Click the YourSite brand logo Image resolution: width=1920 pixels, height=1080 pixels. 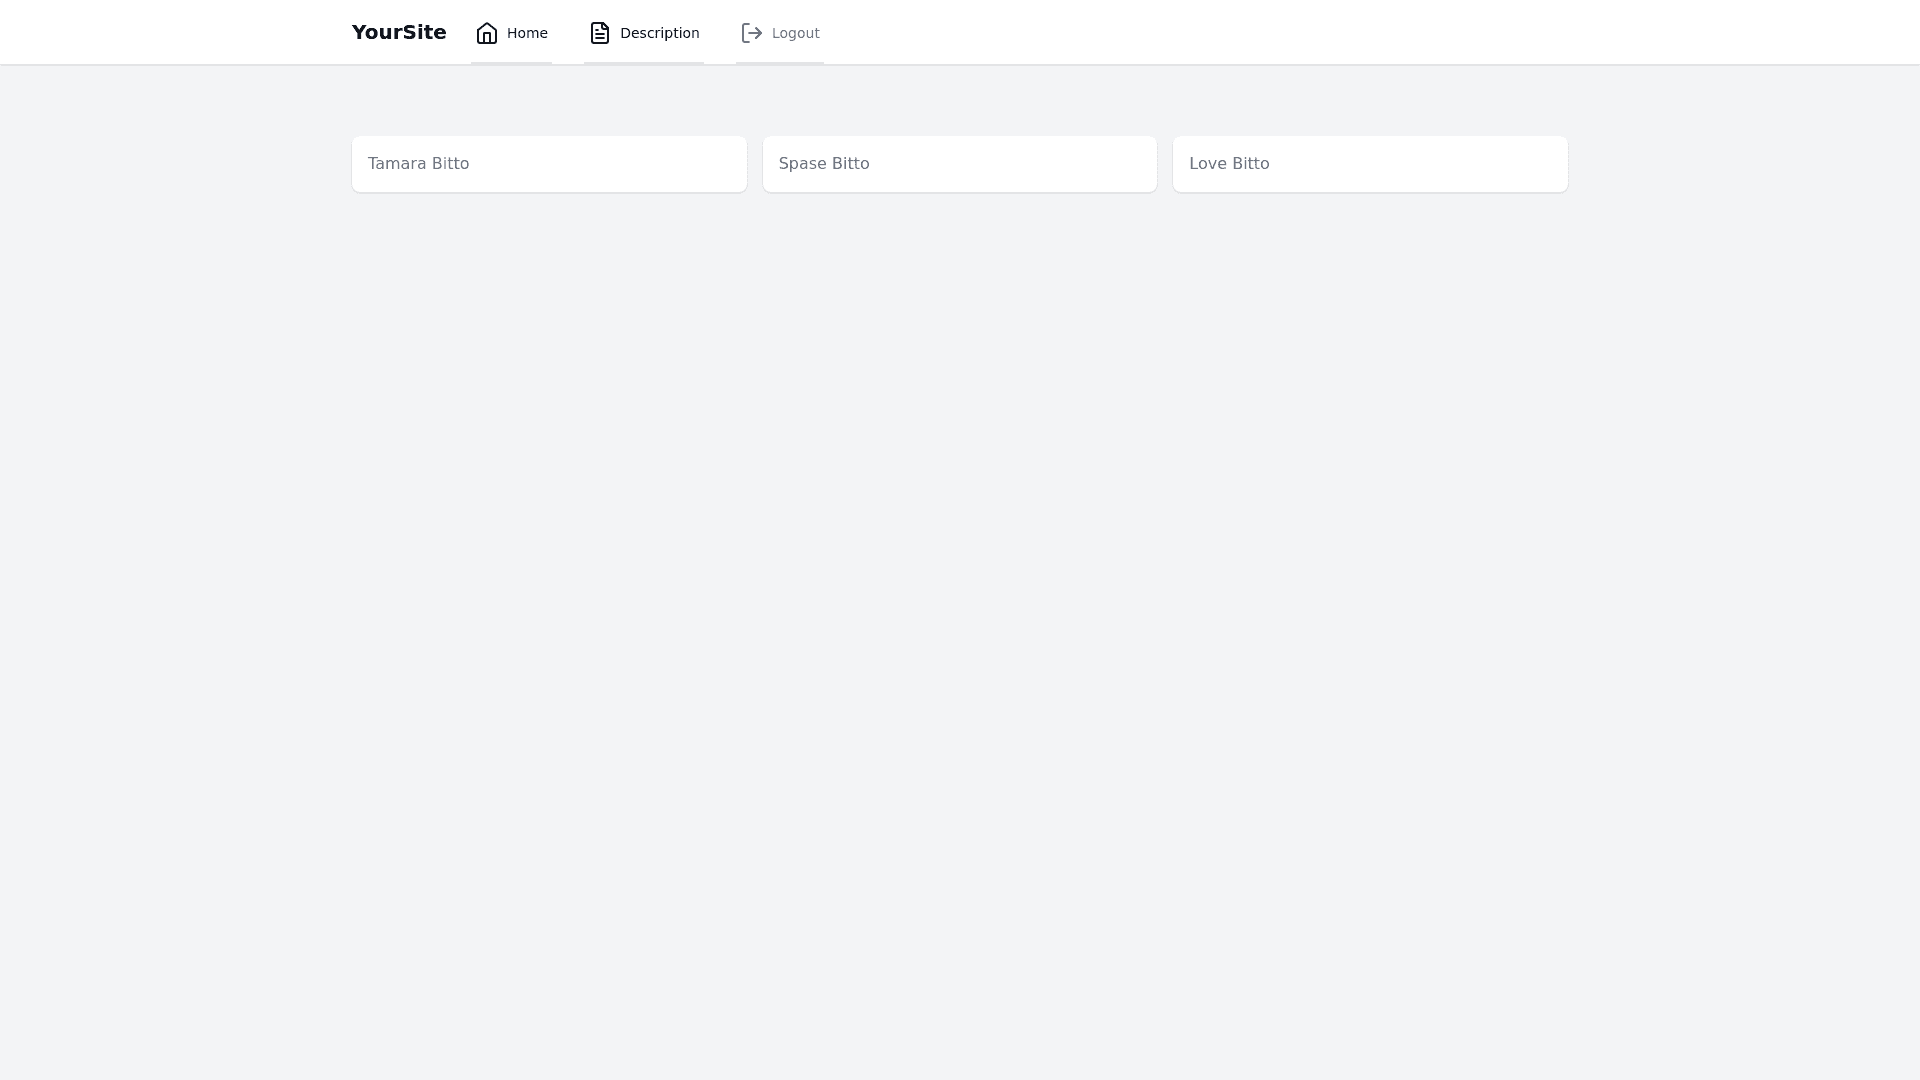pyautogui.click(x=399, y=32)
